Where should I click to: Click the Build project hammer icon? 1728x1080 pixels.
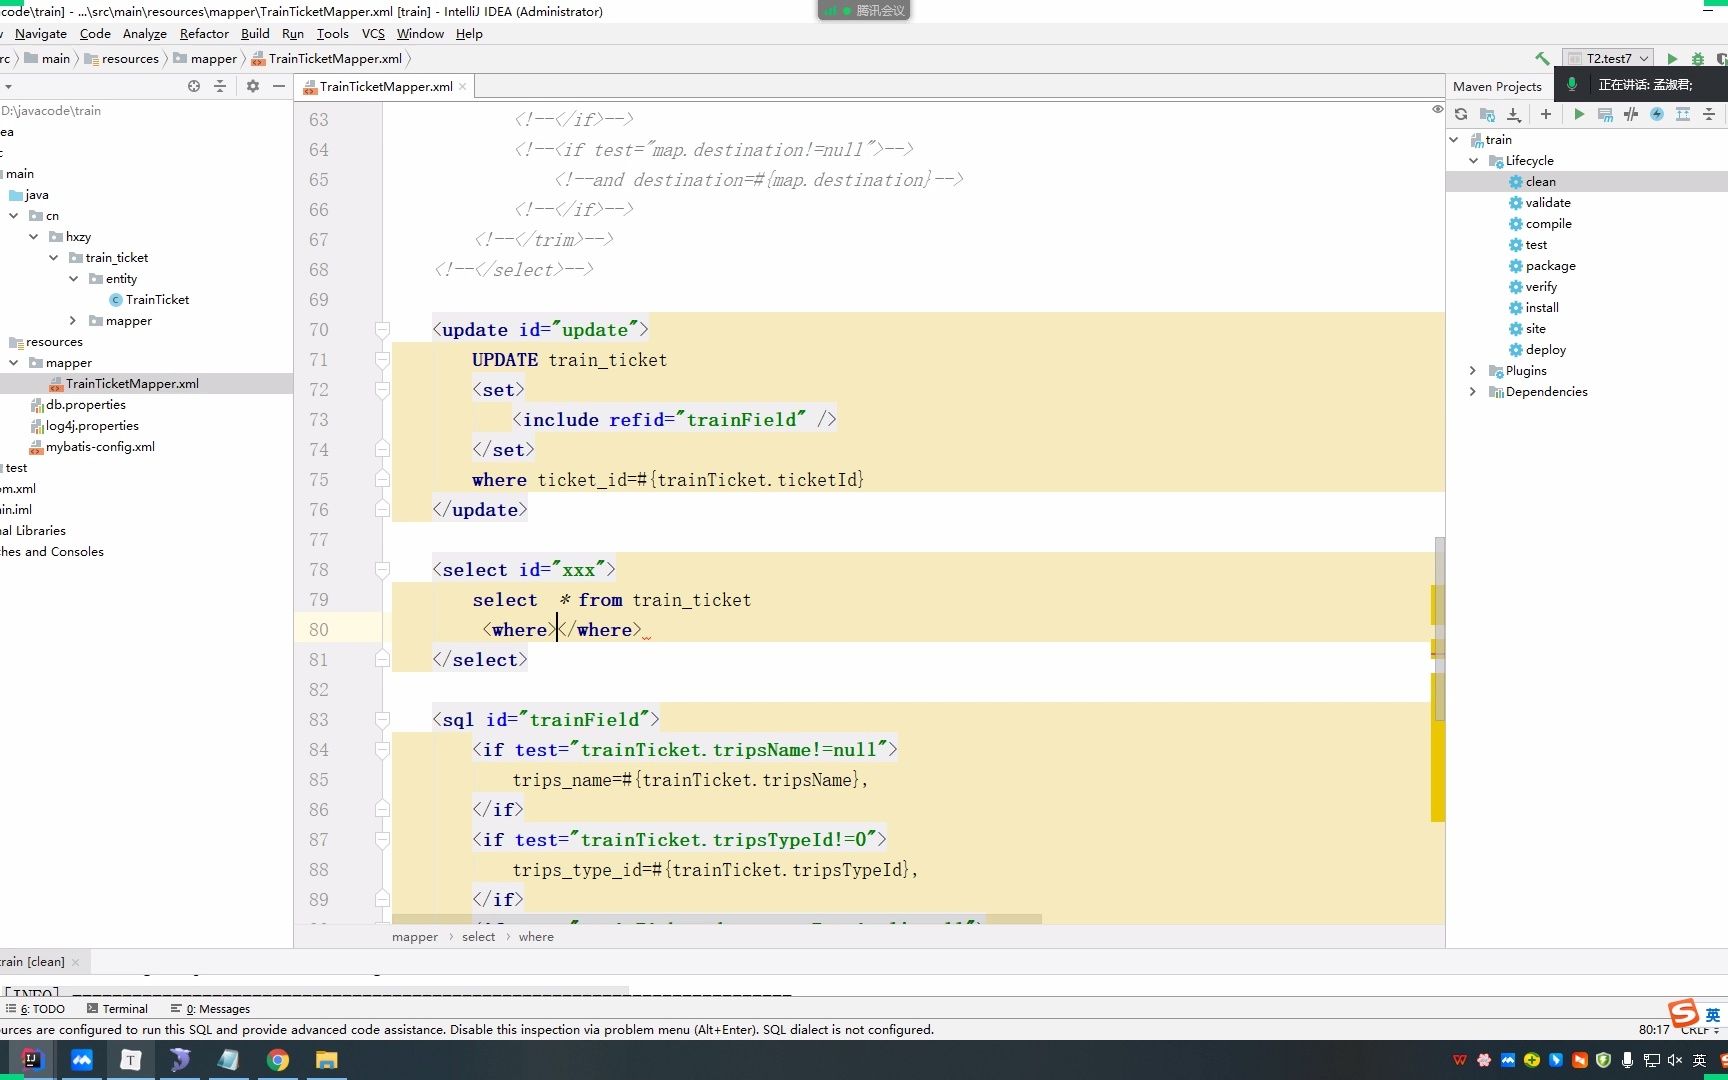click(x=1541, y=59)
